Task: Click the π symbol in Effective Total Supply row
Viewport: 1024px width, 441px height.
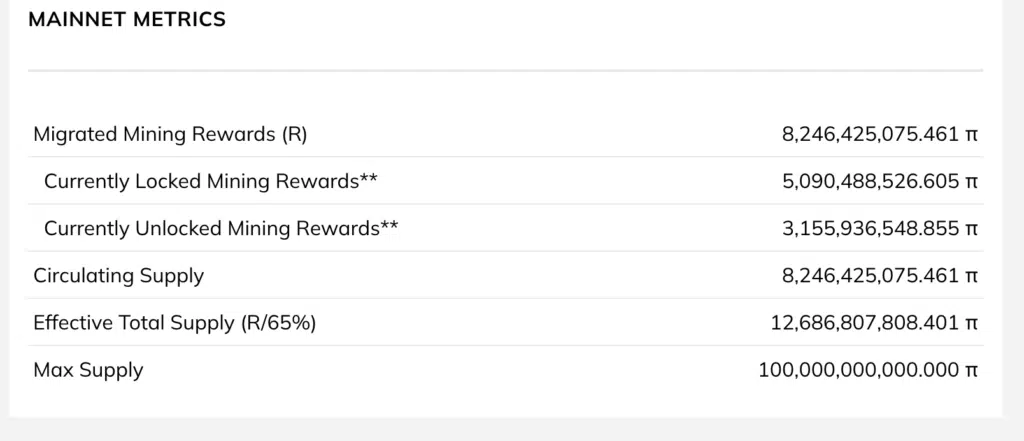Action: click(x=971, y=324)
